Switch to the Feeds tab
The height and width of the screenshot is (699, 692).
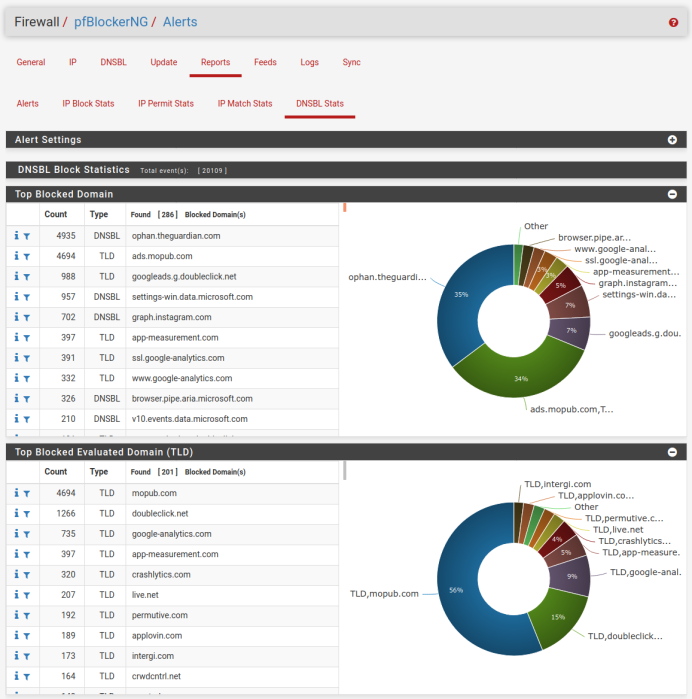point(265,62)
